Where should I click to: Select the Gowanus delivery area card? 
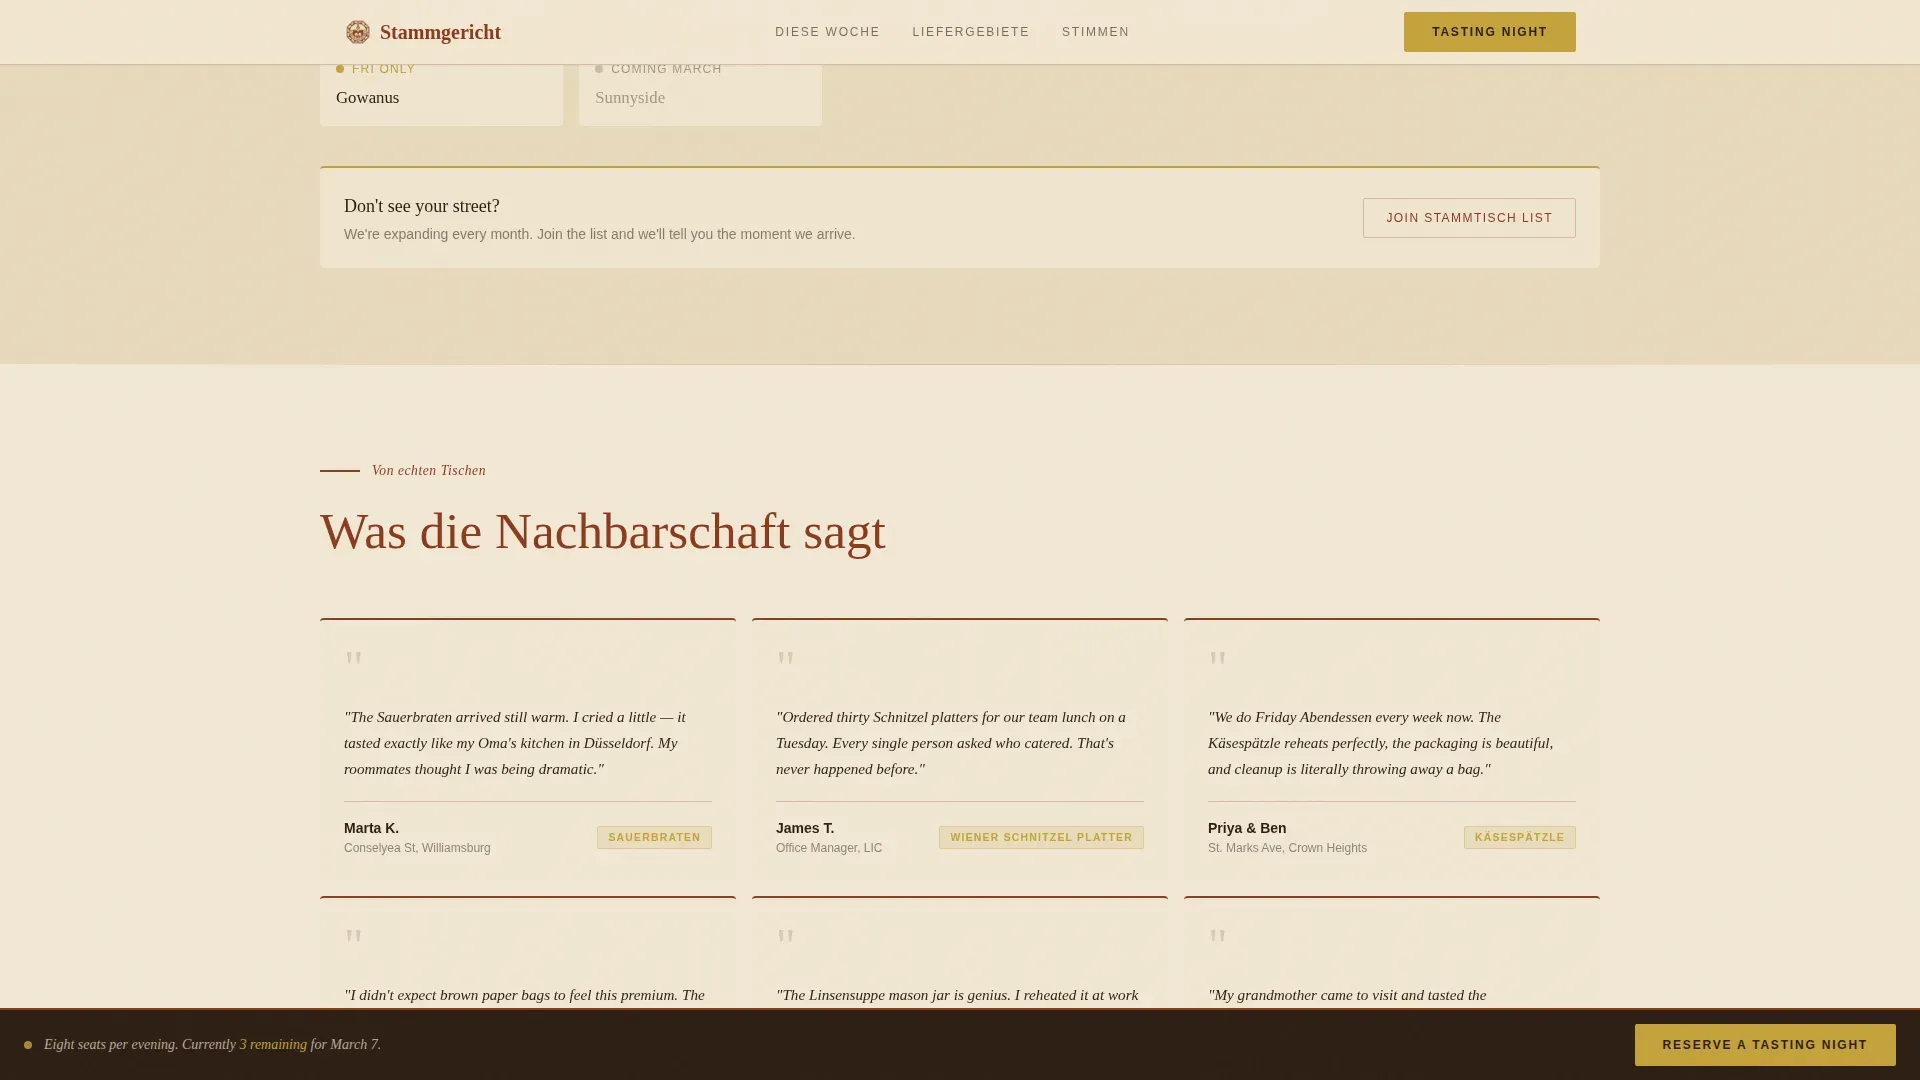click(441, 95)
